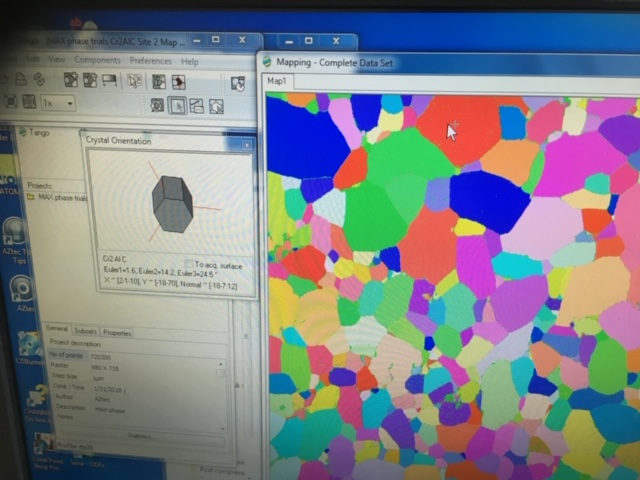Click the dark red phase map icon
This screenshot has height=480, width=640.
point(178,82)
